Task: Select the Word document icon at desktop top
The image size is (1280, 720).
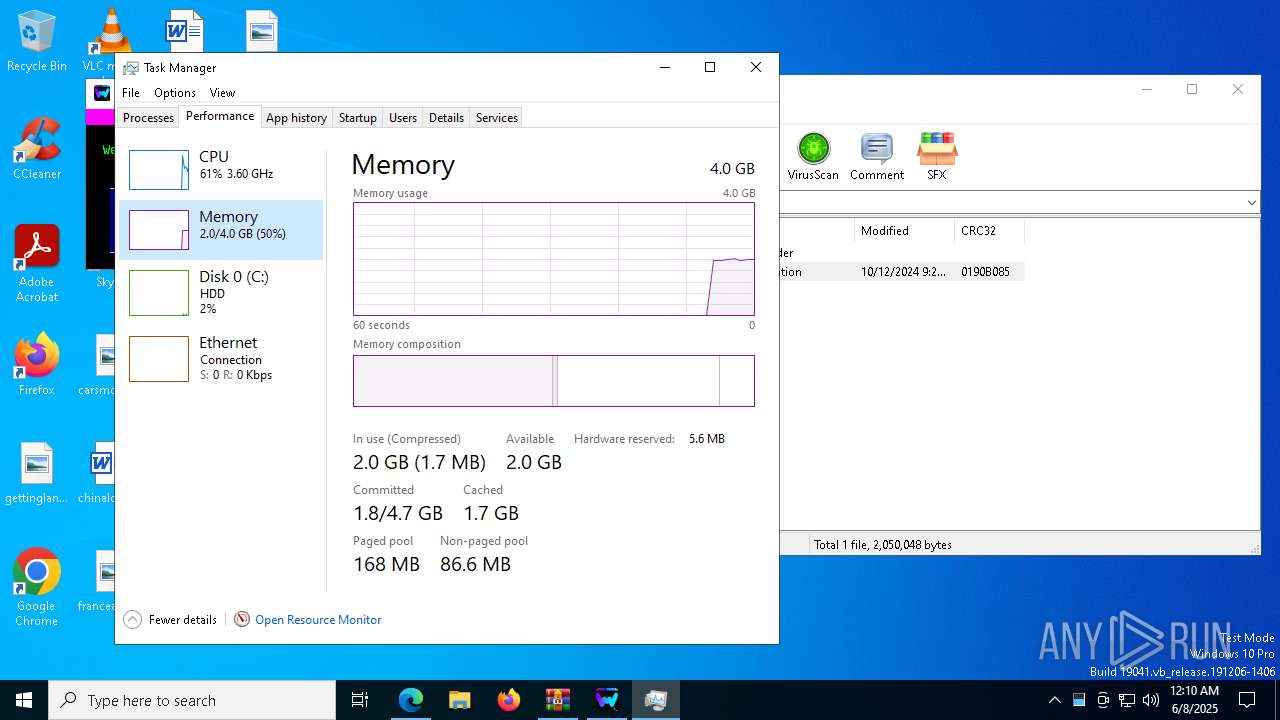Action: point(184,30)
